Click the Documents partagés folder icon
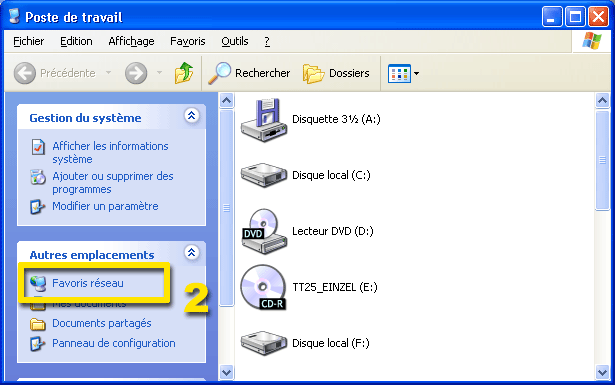This screenshot has width=615, height=385. (x=38, y=324)
